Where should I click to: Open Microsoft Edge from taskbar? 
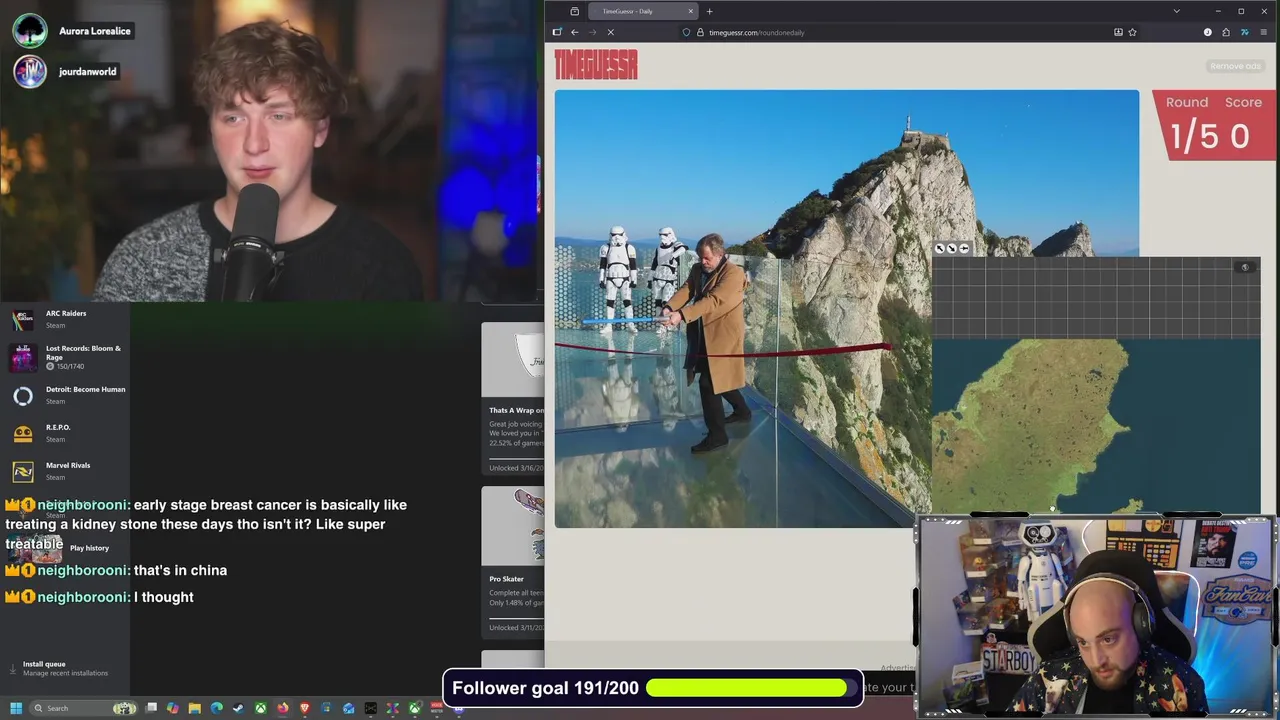coord(217,708)
